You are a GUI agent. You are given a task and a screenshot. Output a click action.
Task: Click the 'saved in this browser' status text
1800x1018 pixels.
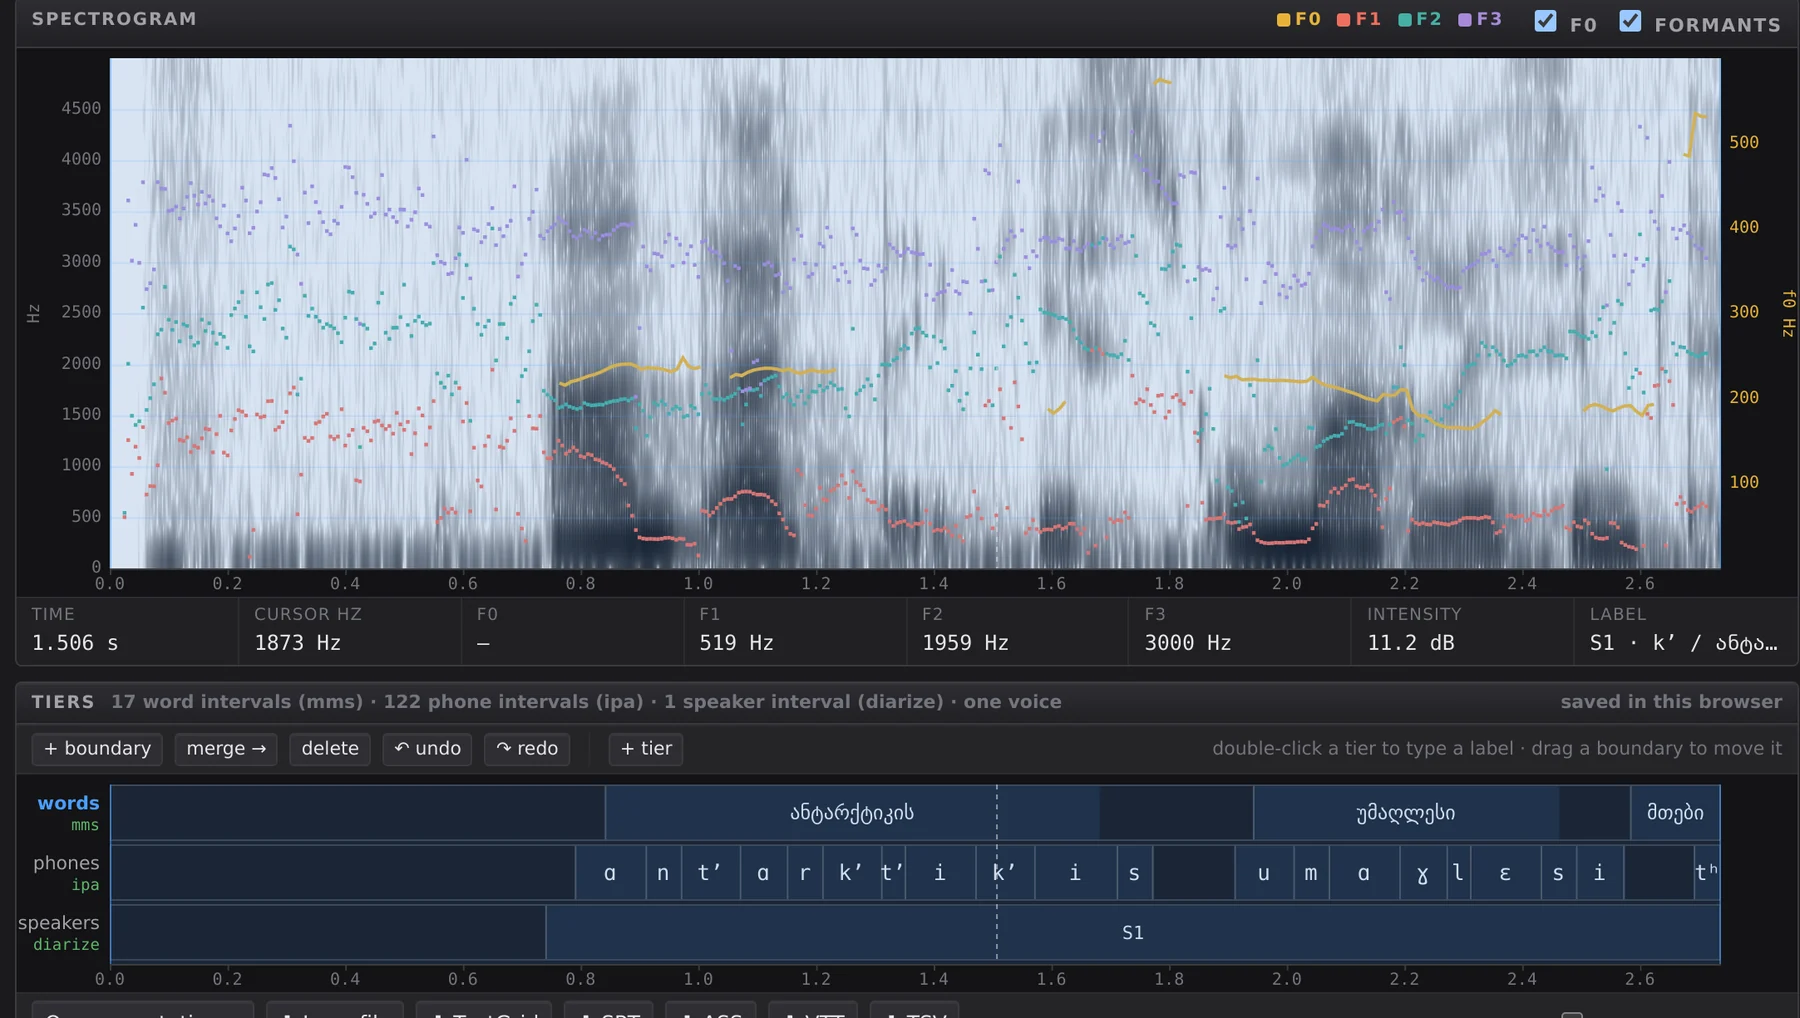[x=1671, y=702]
